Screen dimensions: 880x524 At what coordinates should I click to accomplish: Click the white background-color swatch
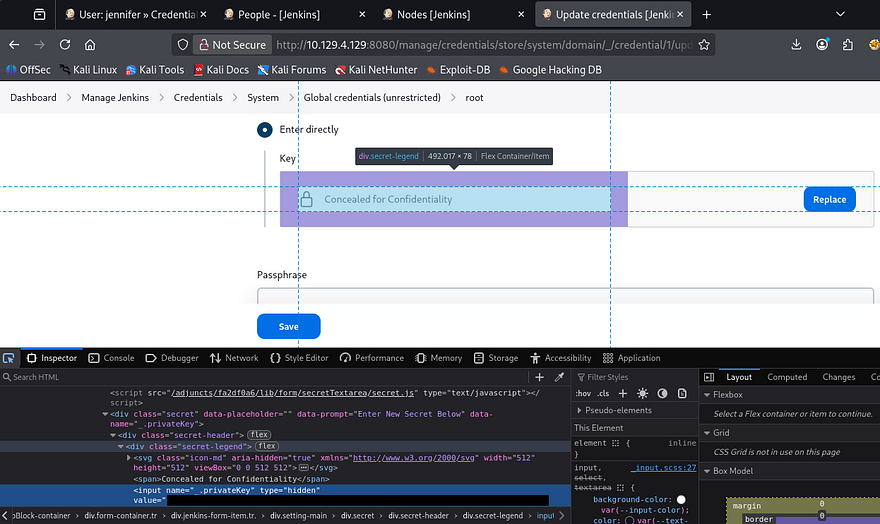point(681,499)
